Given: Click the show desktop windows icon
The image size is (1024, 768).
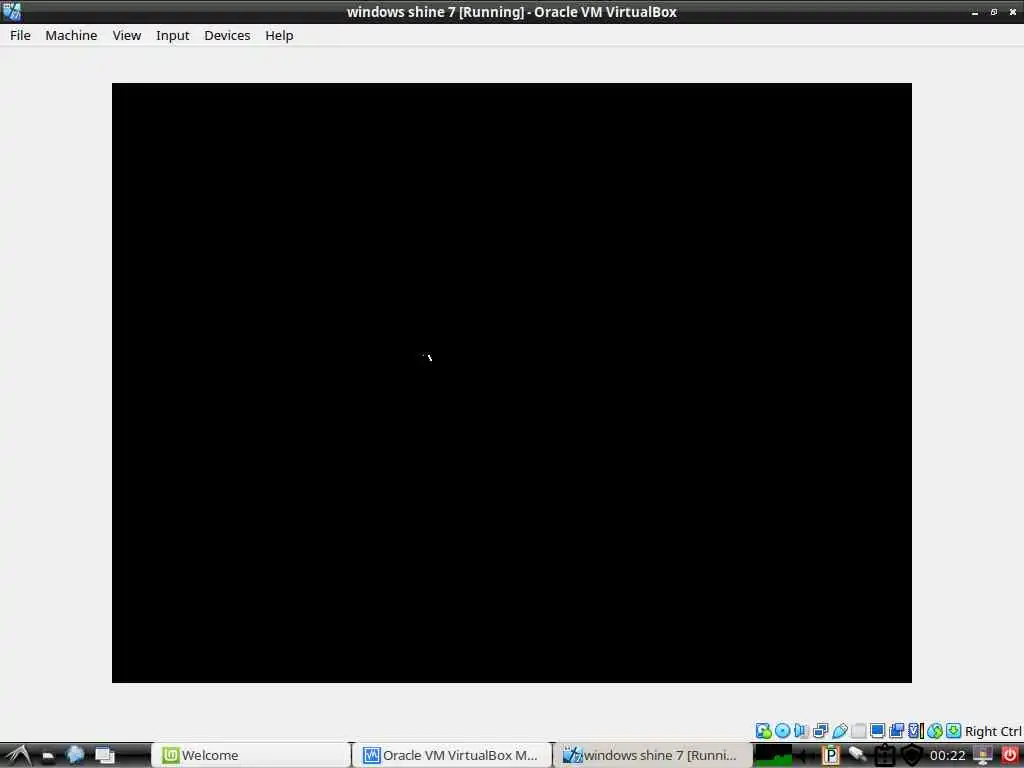Looking at the screenshot, I should (x=104, y=756).
